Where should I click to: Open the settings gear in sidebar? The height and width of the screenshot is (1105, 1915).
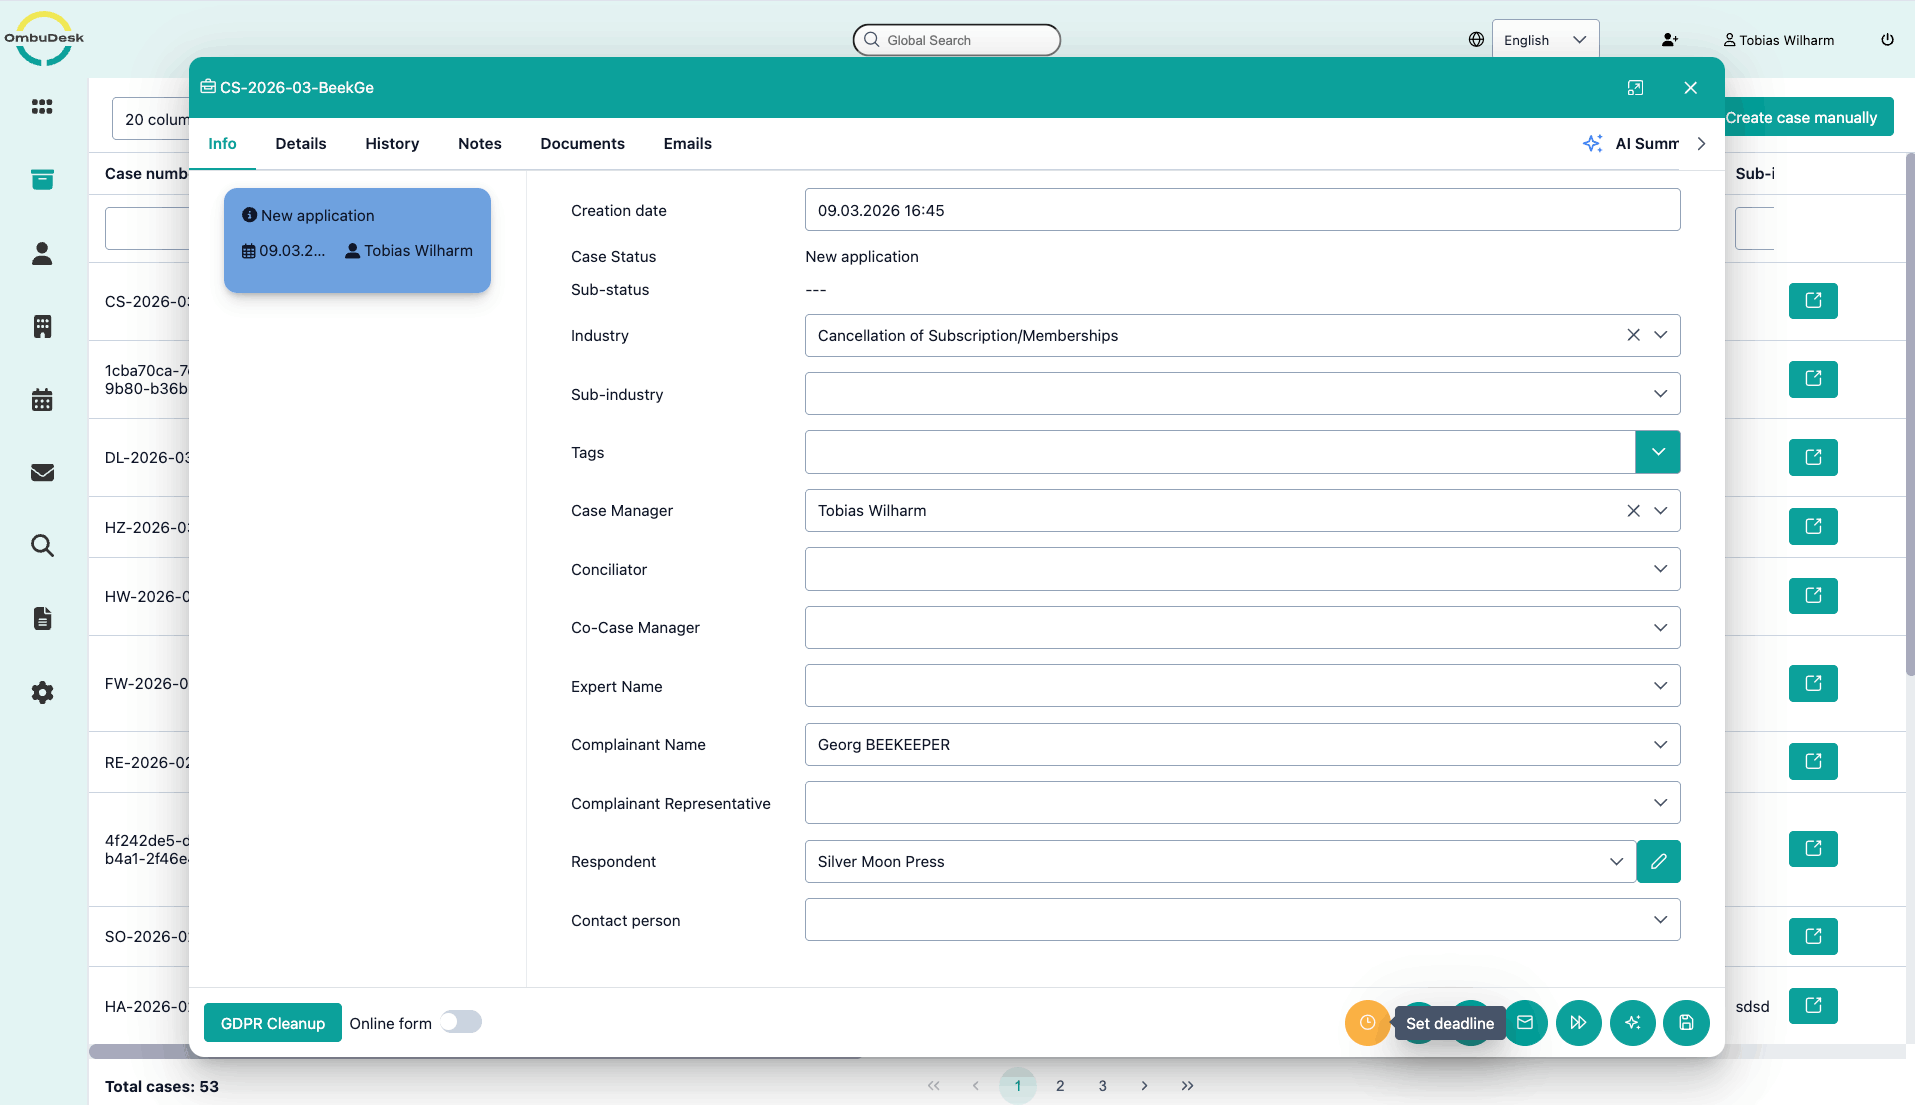coord(42,692)
